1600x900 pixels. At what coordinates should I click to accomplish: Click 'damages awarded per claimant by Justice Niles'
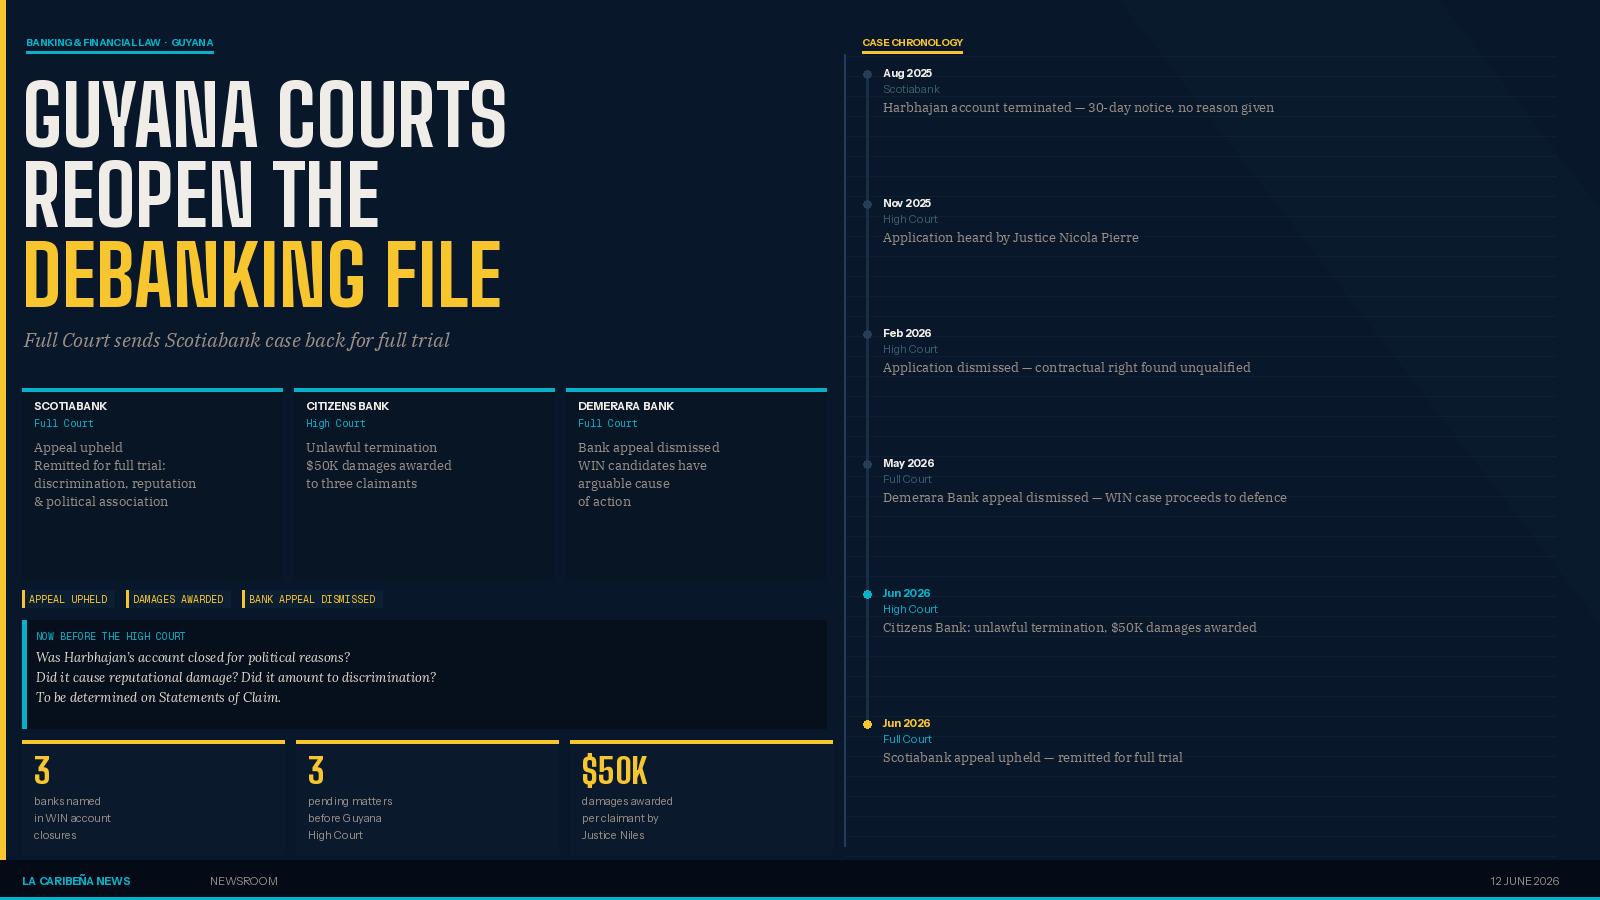627,818
